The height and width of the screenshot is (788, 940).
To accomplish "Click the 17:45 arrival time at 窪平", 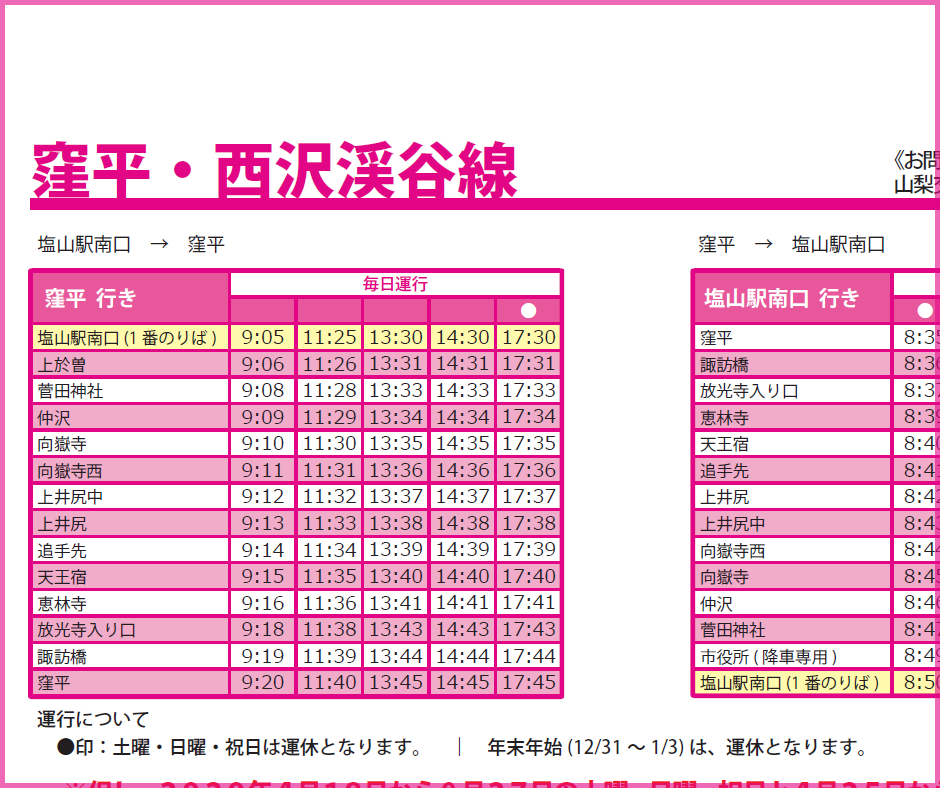I will coord(528,683).
